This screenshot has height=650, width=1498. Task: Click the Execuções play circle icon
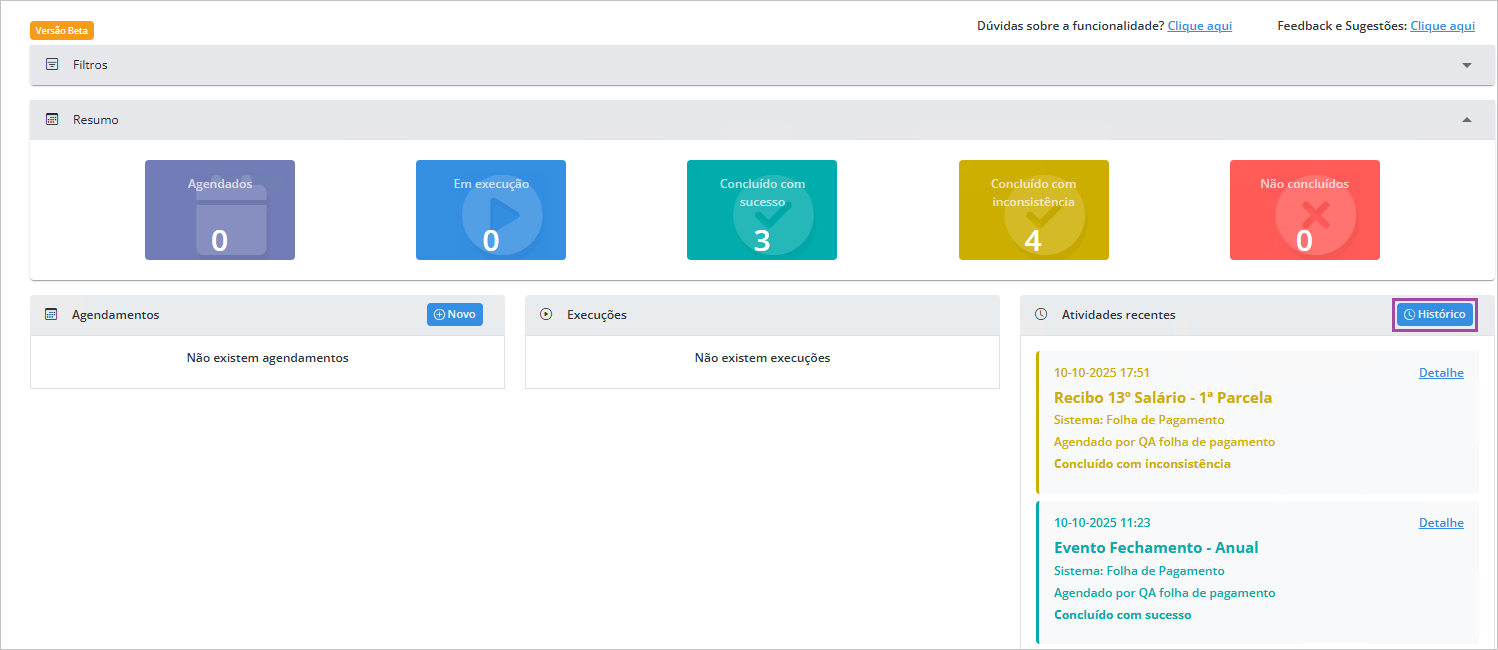pos(546,315)
